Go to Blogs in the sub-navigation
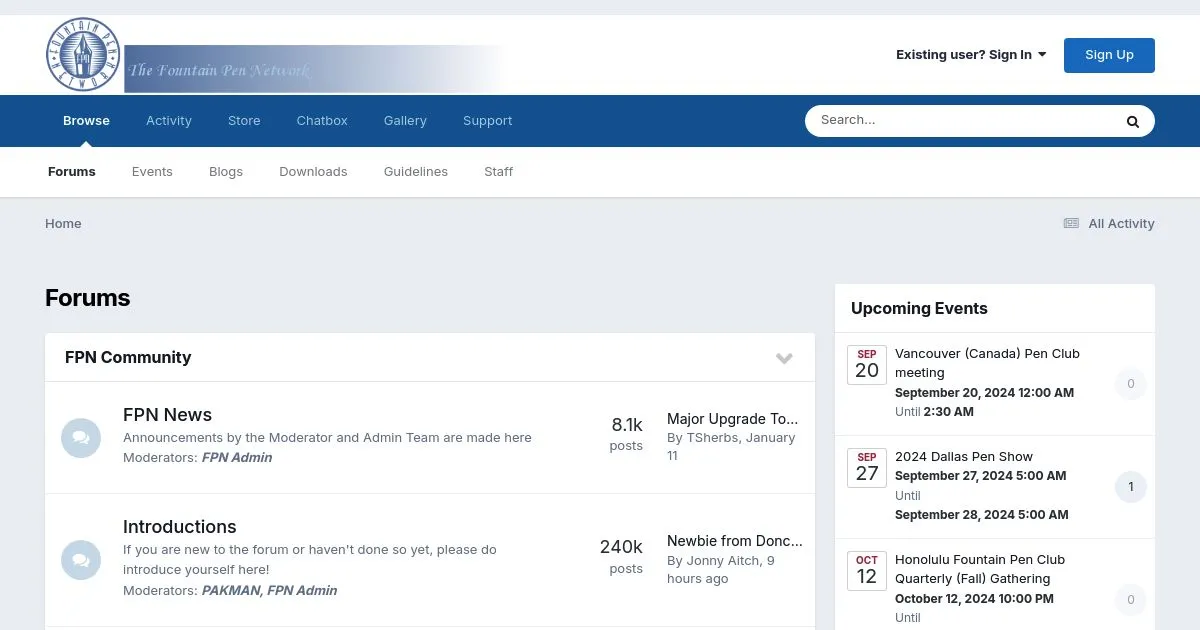Screen dimensions: 1200x630 [226, 172]
